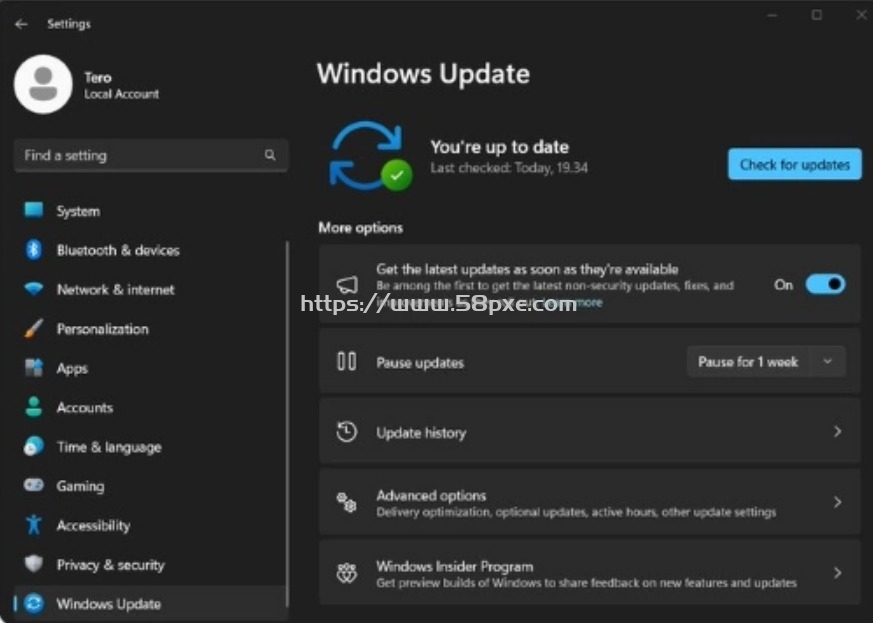Open Pause for 1 week dropdown arrow
The height and width of the screenshot is (623, 873).
tap(827, 361)
